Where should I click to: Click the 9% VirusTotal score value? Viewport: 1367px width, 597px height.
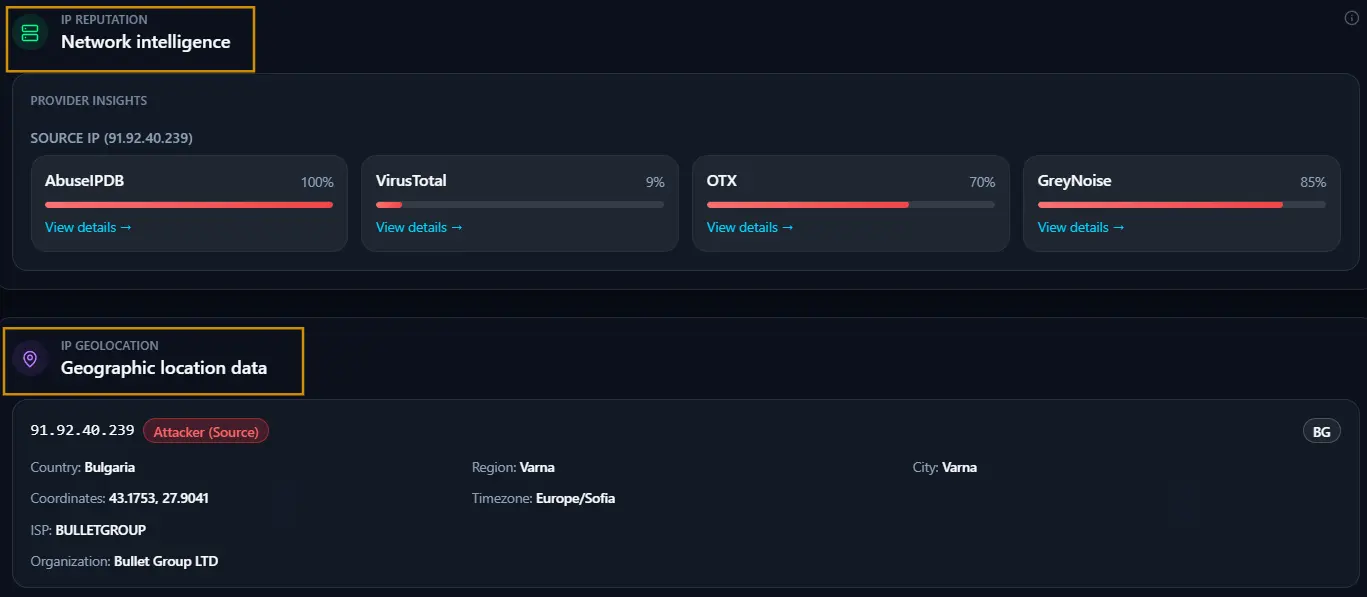coord(655,183)
